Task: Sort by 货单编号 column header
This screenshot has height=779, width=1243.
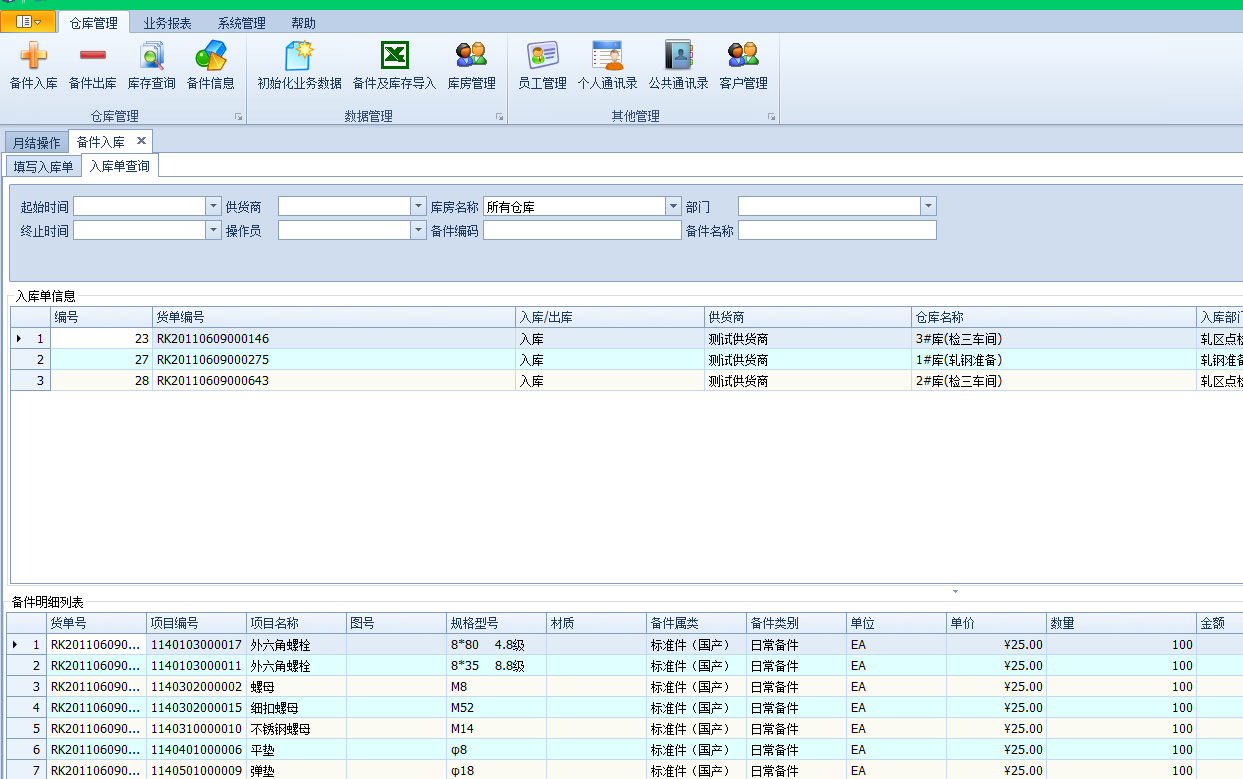Action: [332, 317]
